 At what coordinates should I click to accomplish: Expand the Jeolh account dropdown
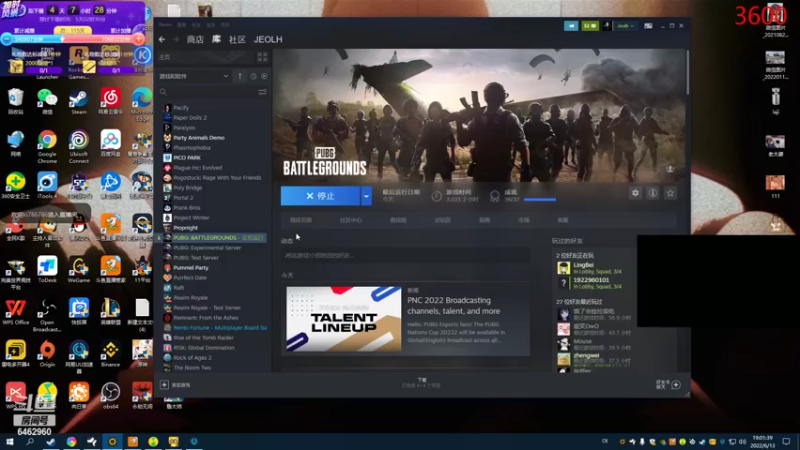point(626,26)
